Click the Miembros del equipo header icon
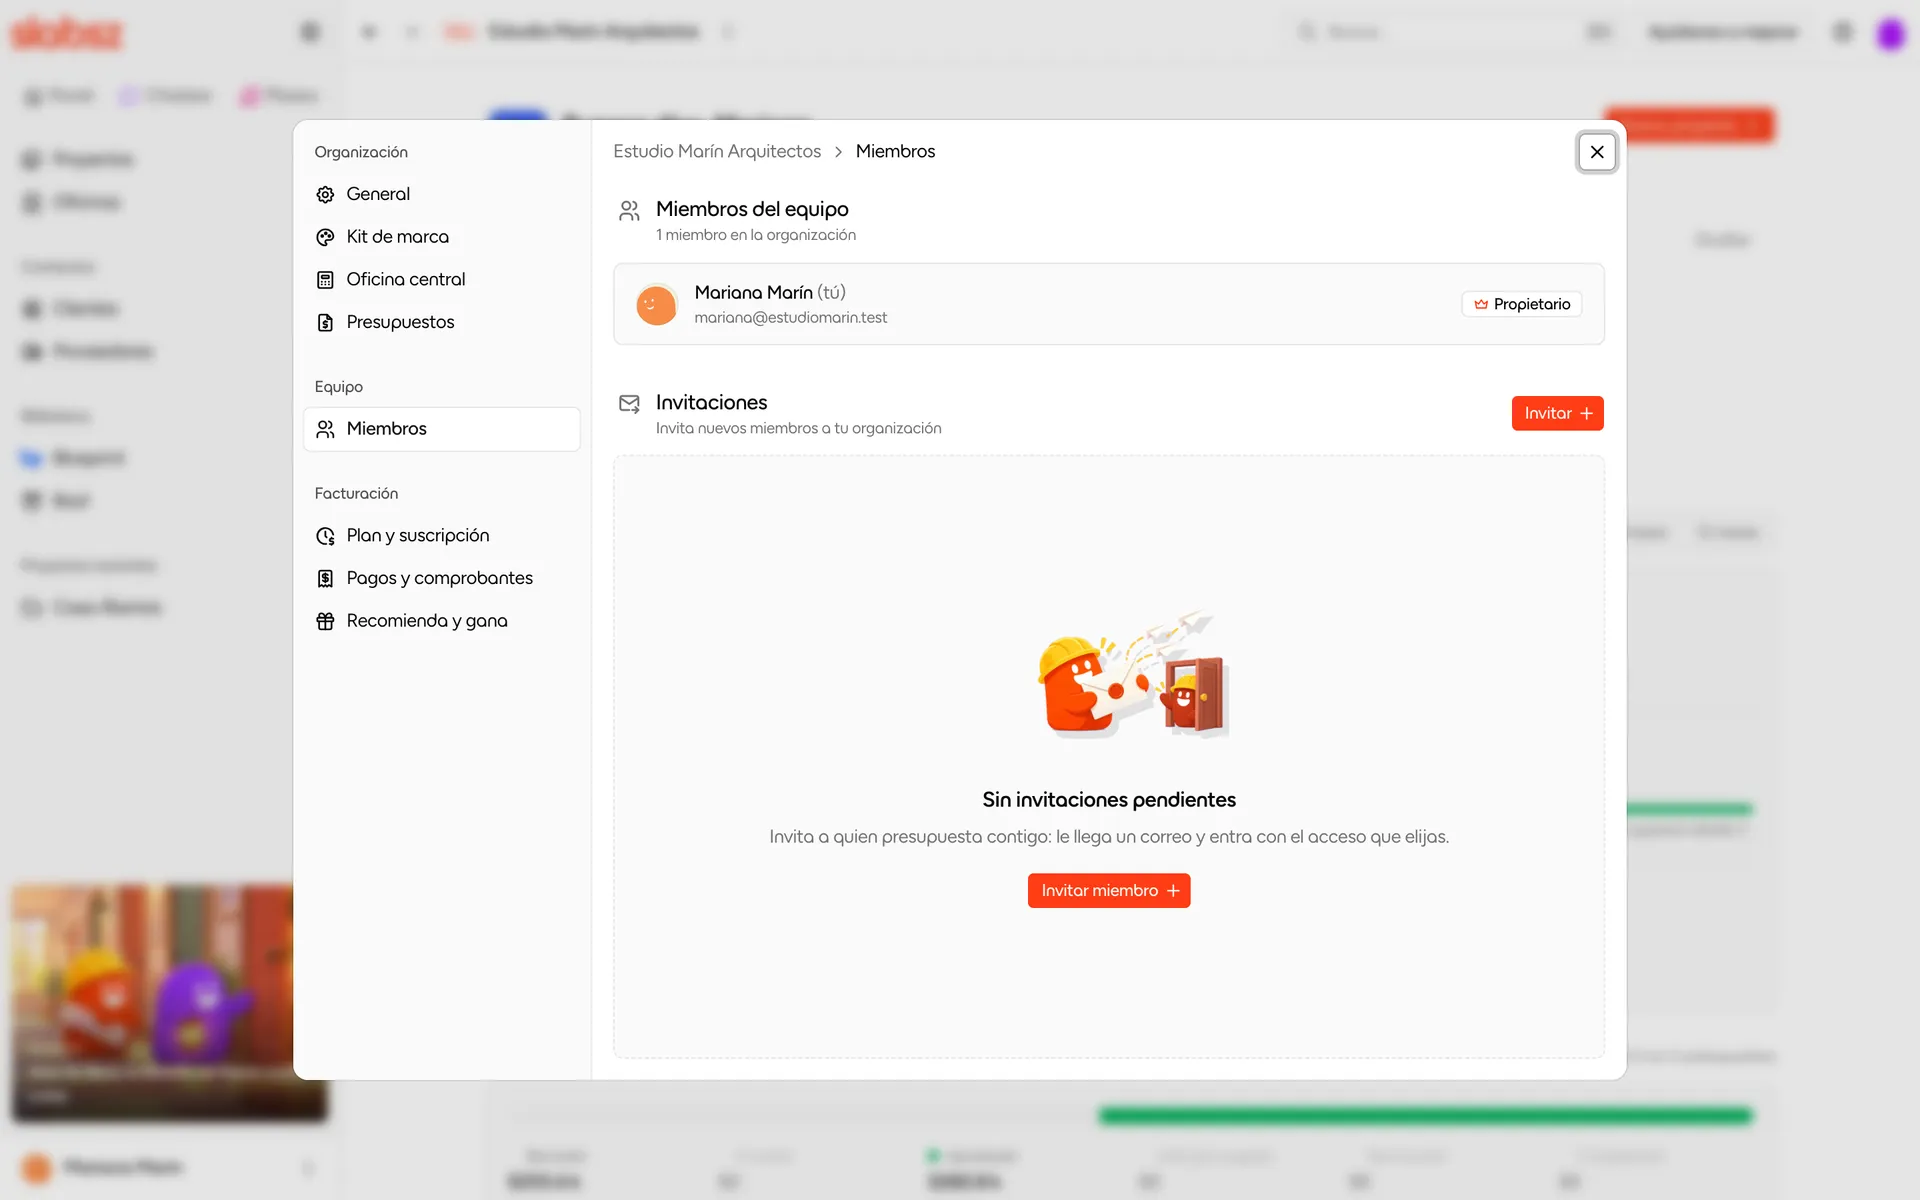 tap(629, 210)
